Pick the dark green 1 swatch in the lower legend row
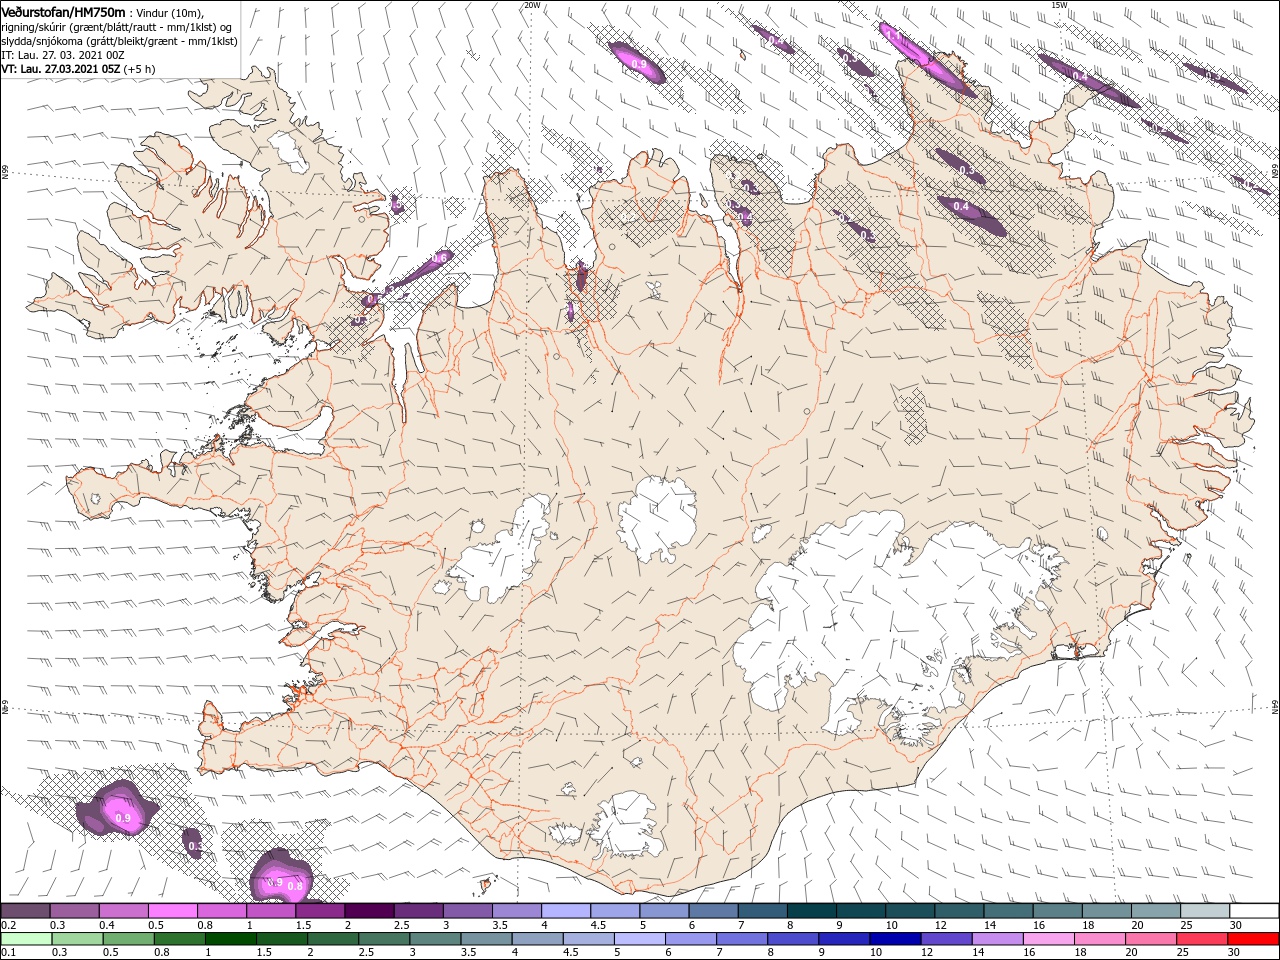This screenshot has height=960, width=1280. [230, 938]
